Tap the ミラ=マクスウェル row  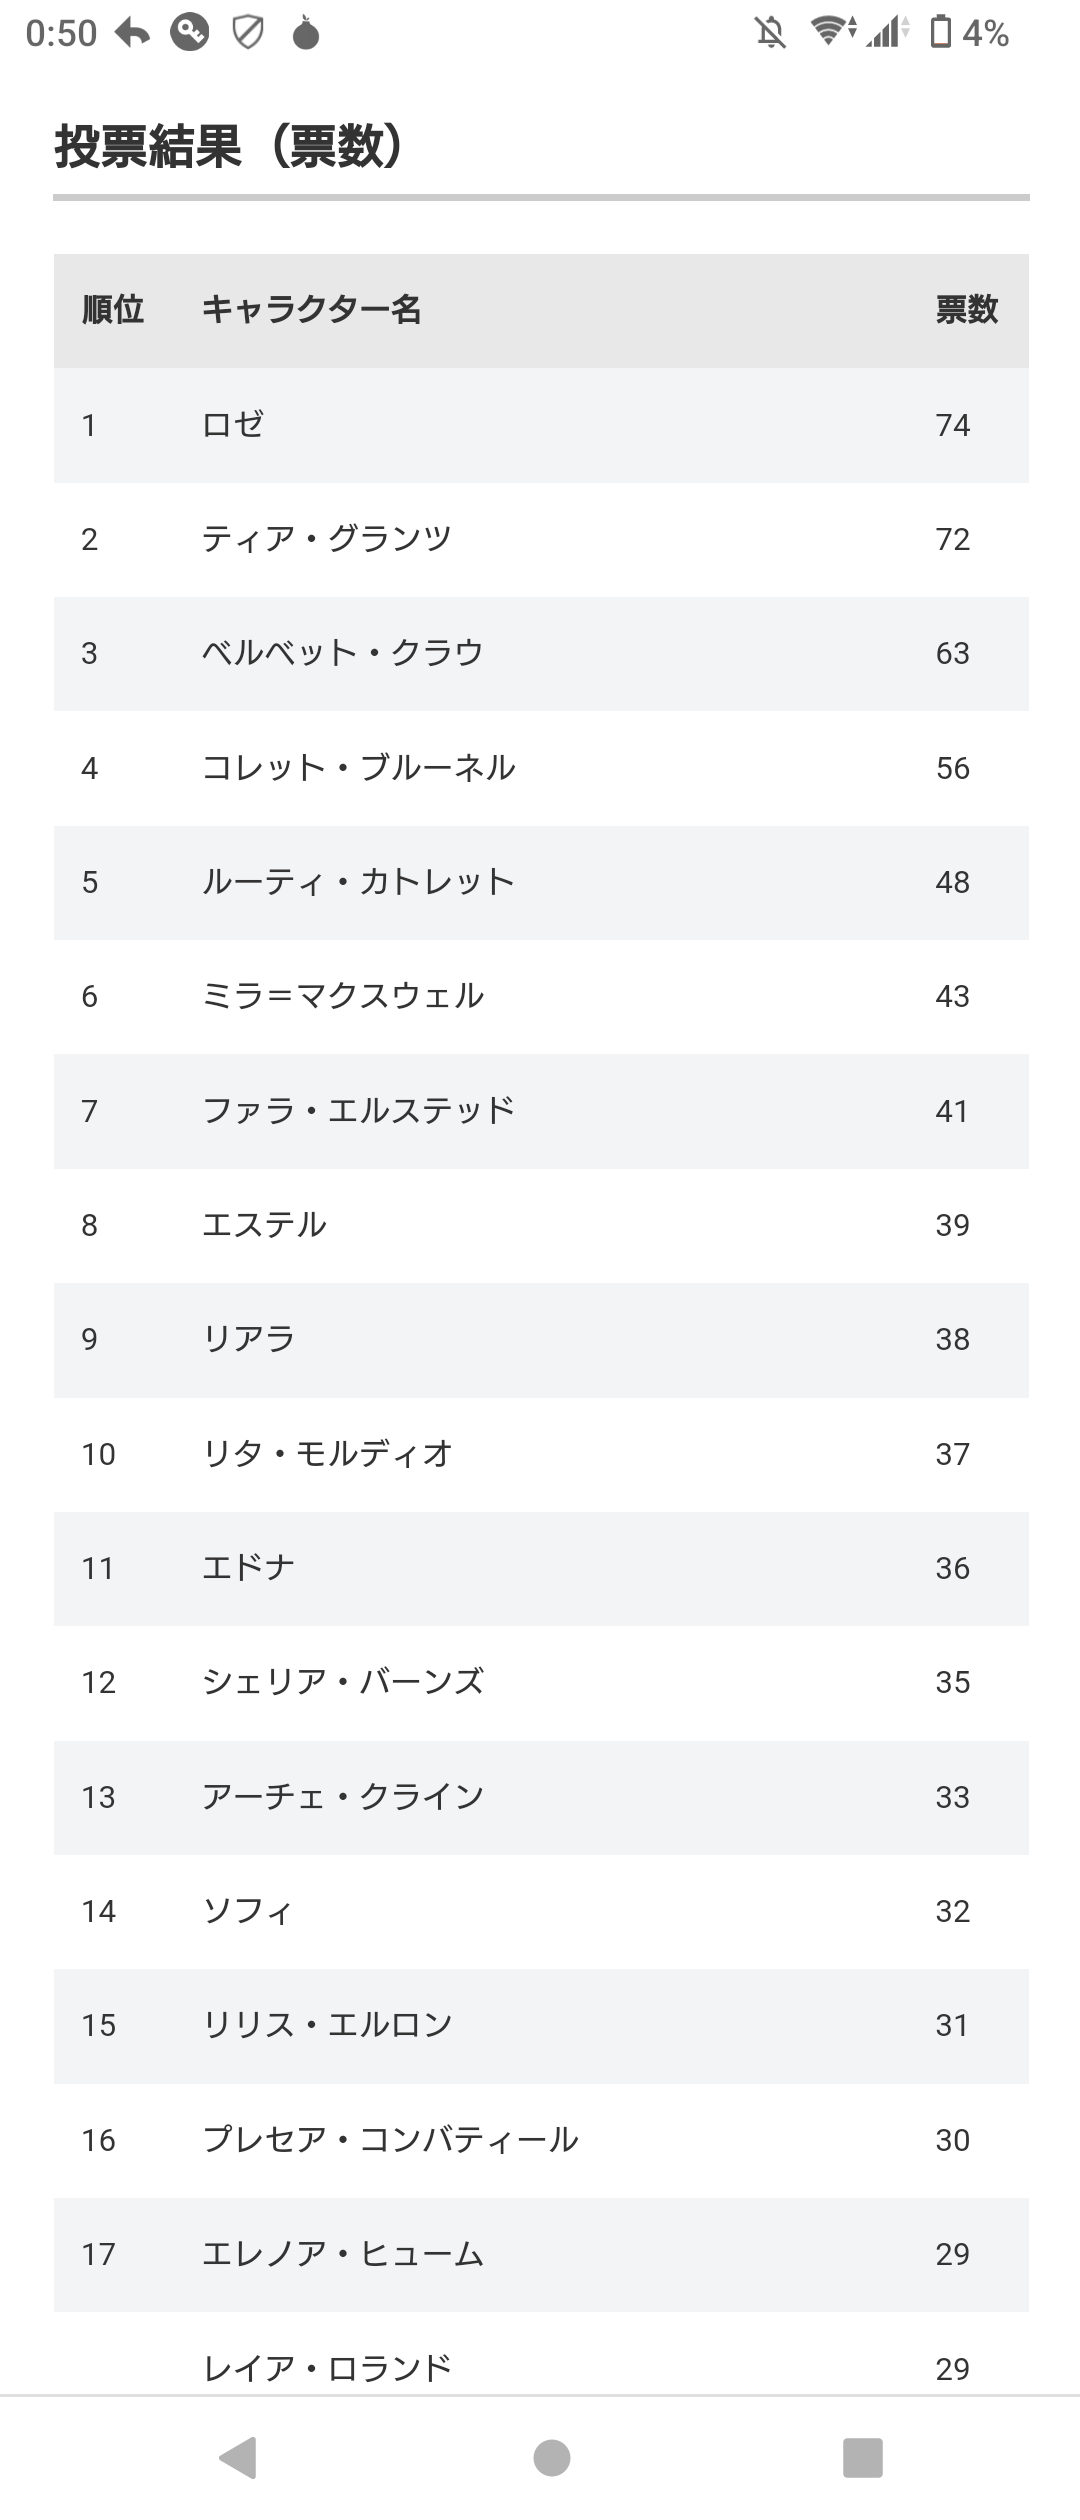point(541,997)
